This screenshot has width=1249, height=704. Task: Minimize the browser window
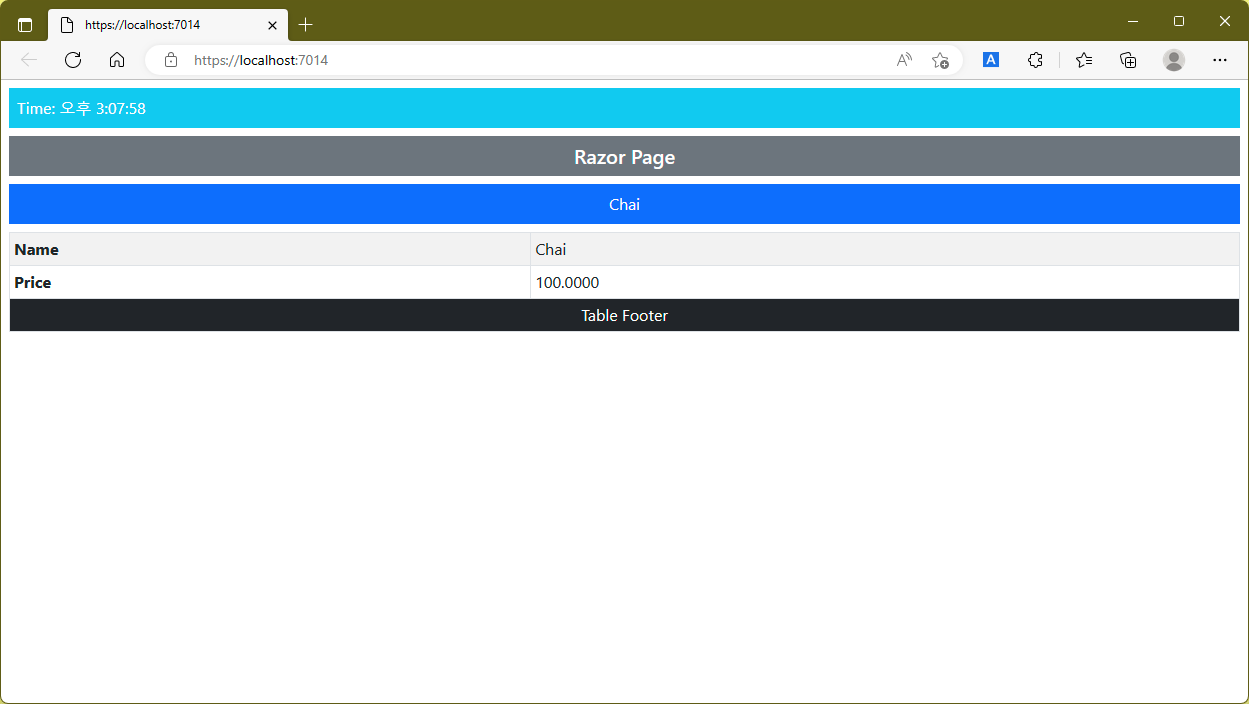[1133, 21]
